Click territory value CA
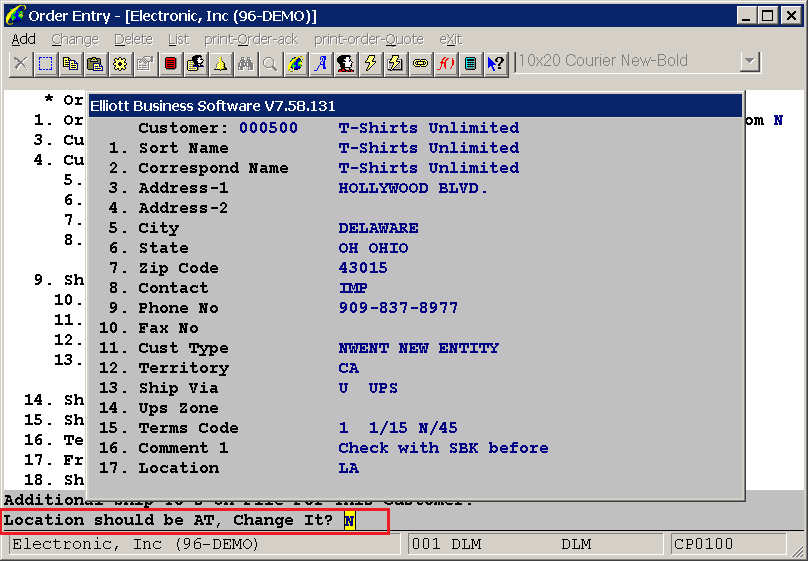 tap(348, 368)
